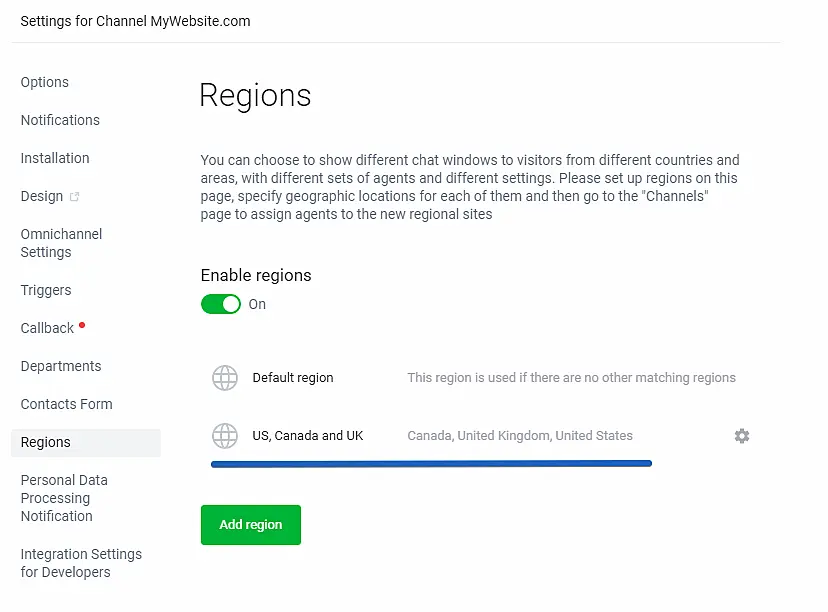Viewport: 828px width, 612px height.
Task: Navigate to Callback settings
Action: point(47,328)
